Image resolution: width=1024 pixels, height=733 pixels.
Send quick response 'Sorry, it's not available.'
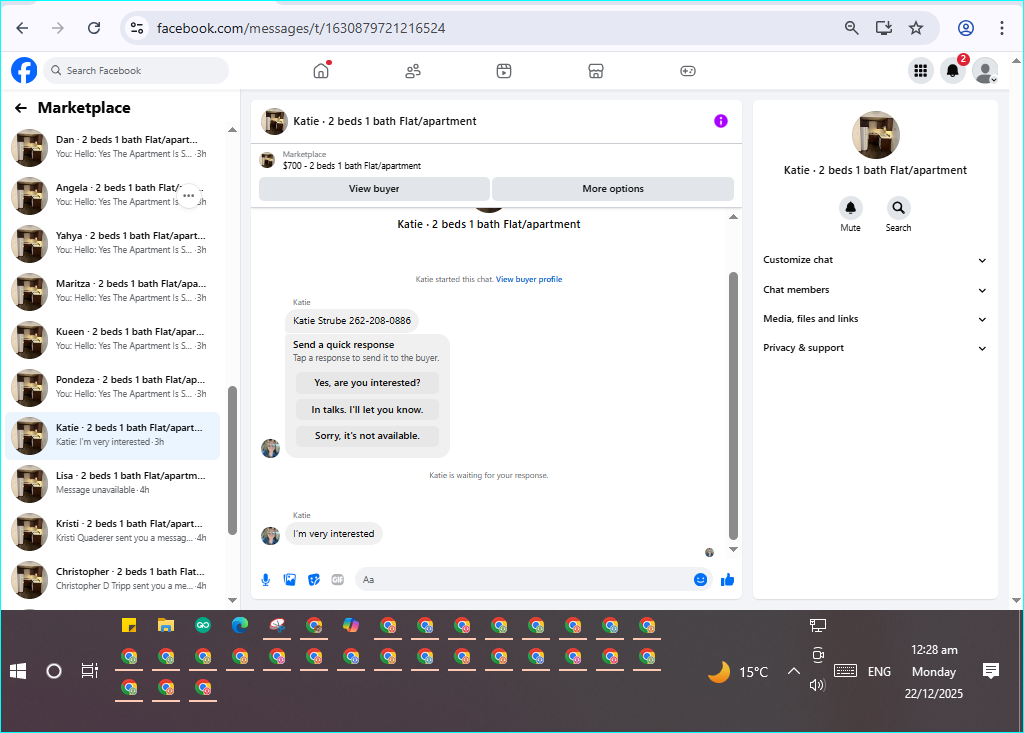coord(367,436)
